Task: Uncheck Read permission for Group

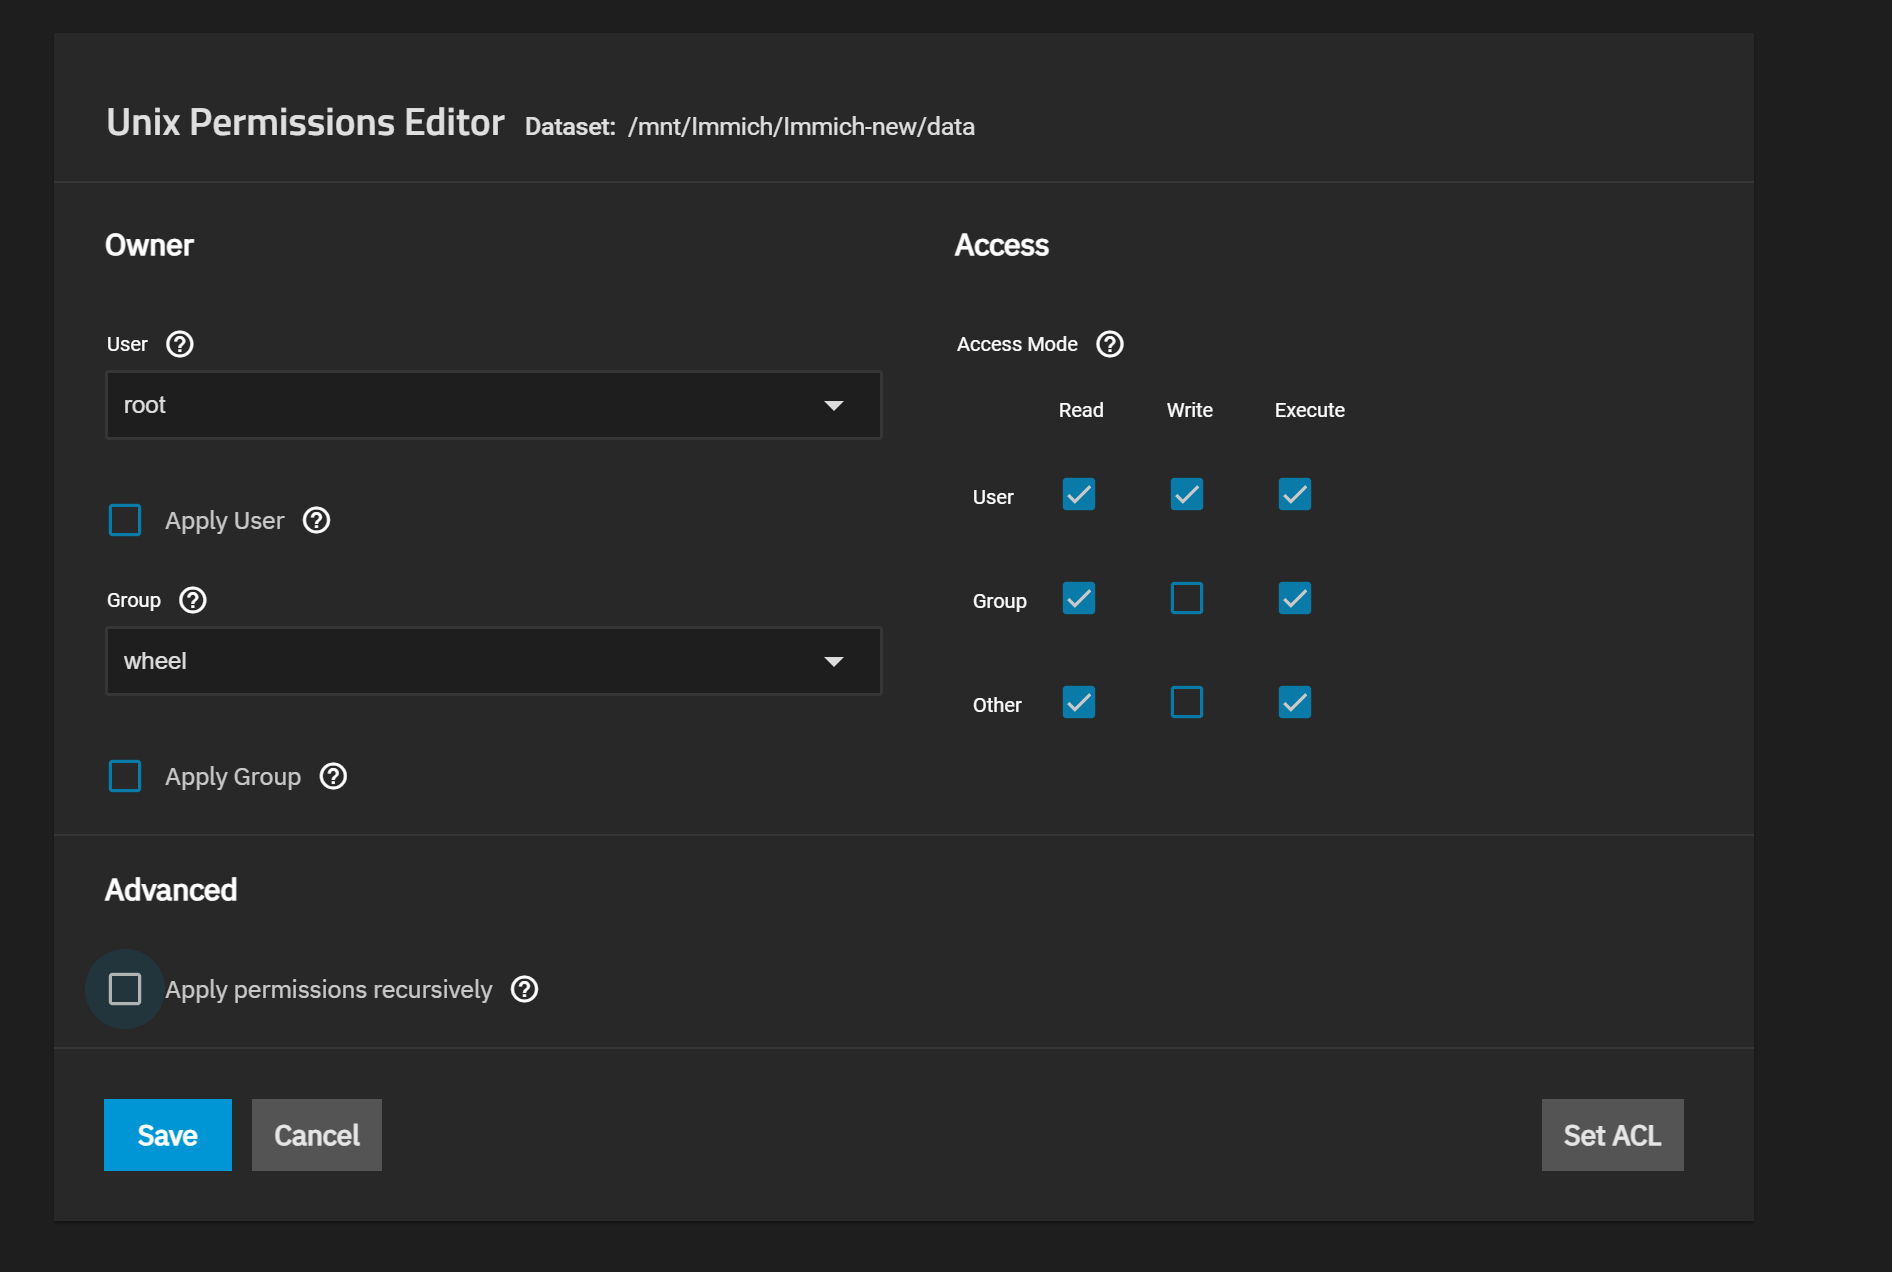Action: coord(1079,598)
